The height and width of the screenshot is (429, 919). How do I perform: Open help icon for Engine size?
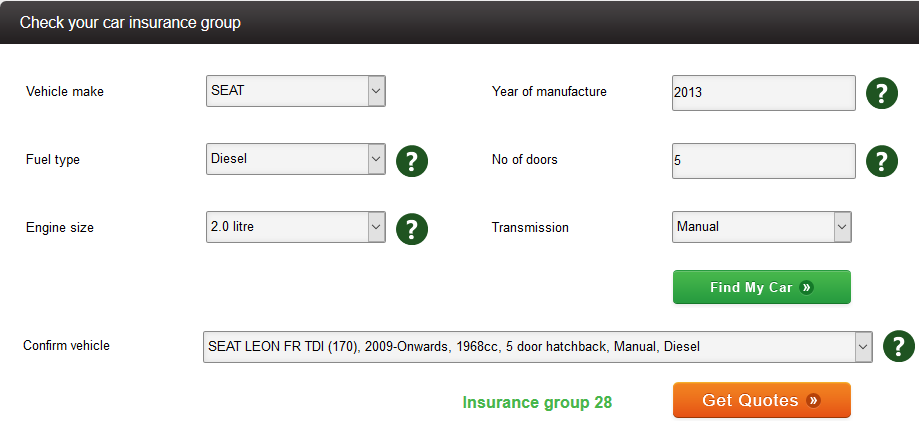pyautogui.click(x=412, y=229)
